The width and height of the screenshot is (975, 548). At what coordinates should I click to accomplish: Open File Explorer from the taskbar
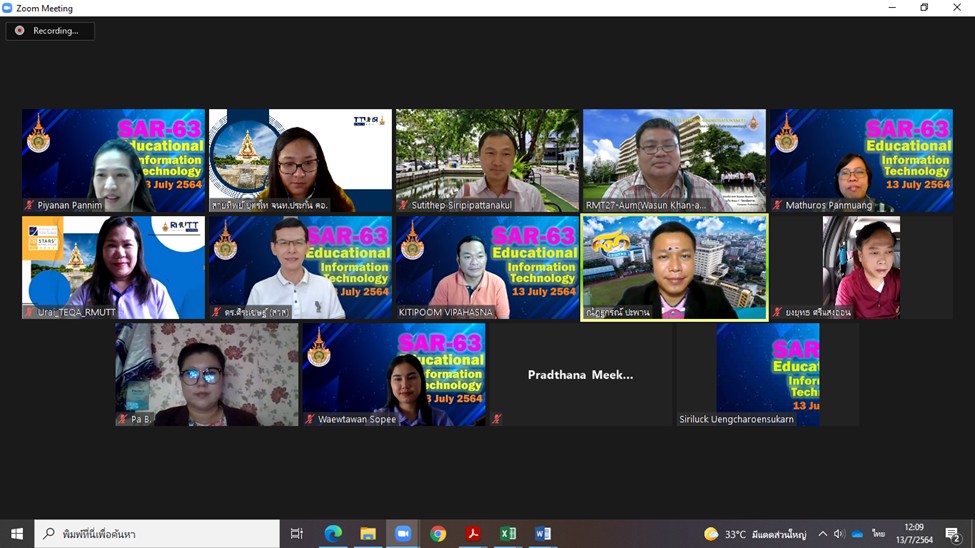[x=368, y=534]
